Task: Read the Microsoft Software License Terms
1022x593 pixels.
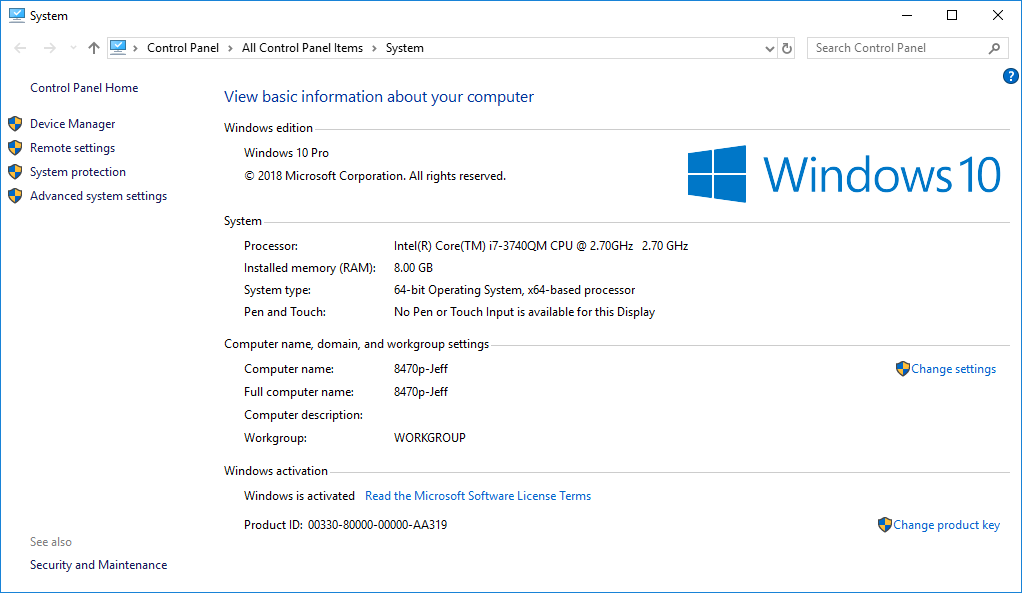Action: [478, 496]
